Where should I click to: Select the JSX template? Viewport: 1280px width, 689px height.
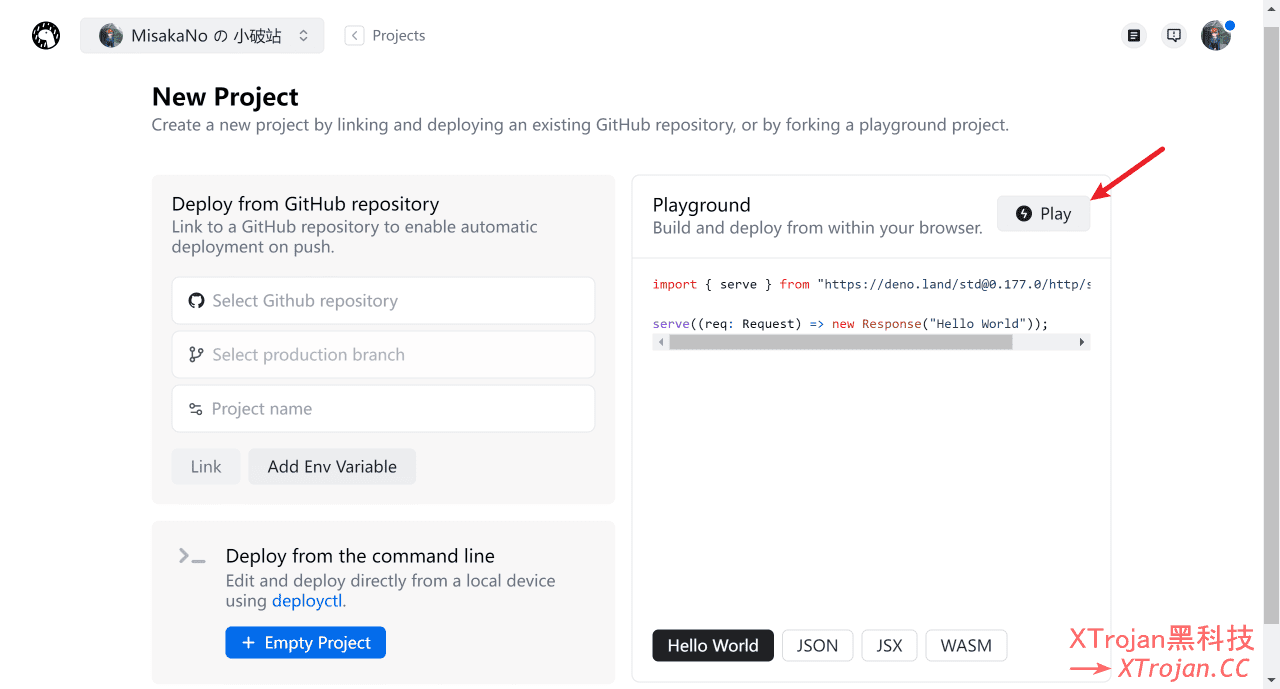(889, 646)
